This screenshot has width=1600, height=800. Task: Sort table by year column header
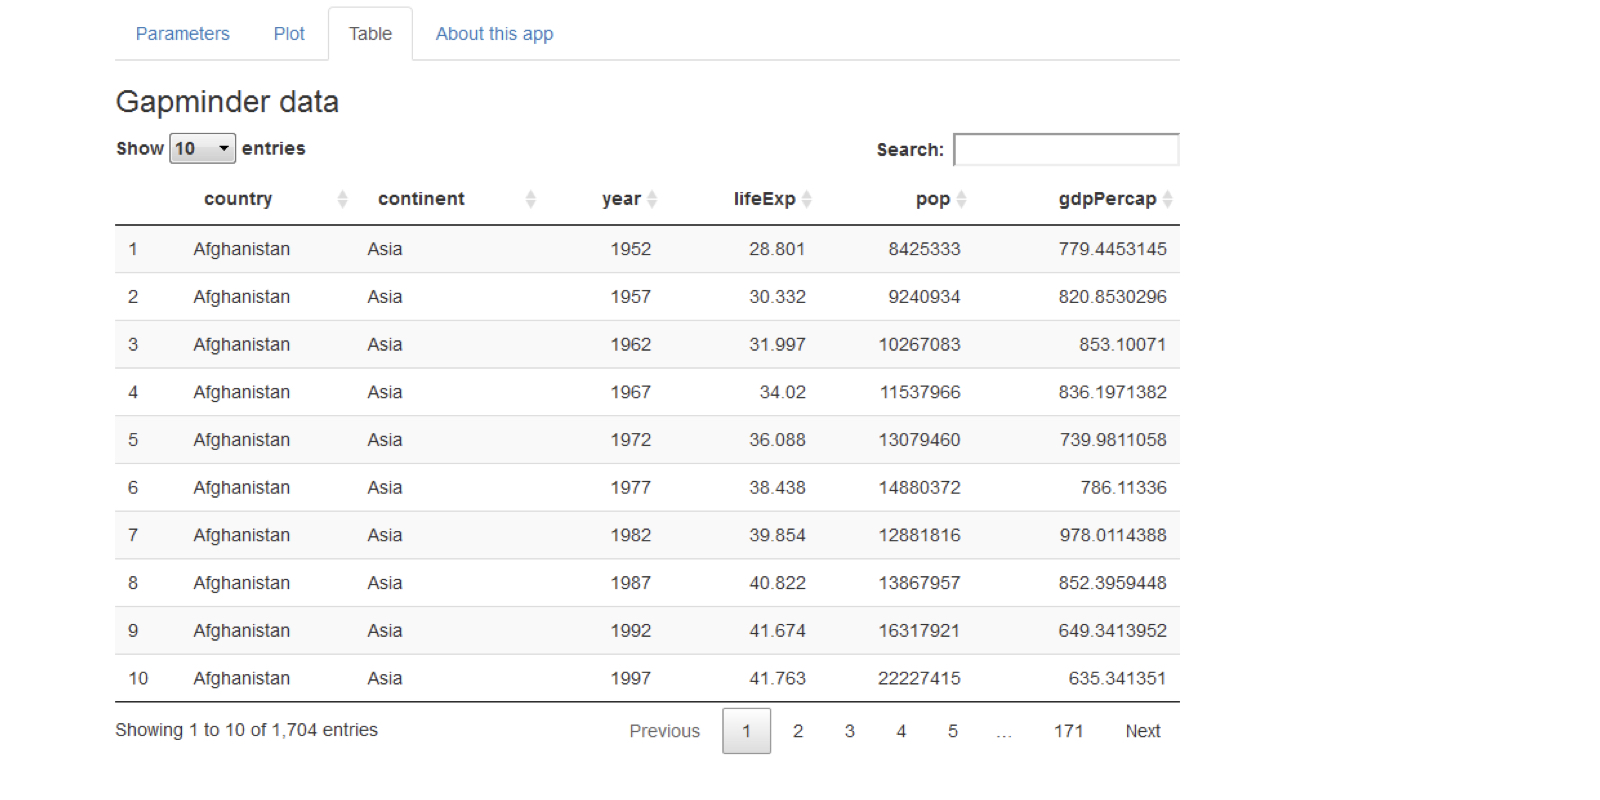[621, 199]
